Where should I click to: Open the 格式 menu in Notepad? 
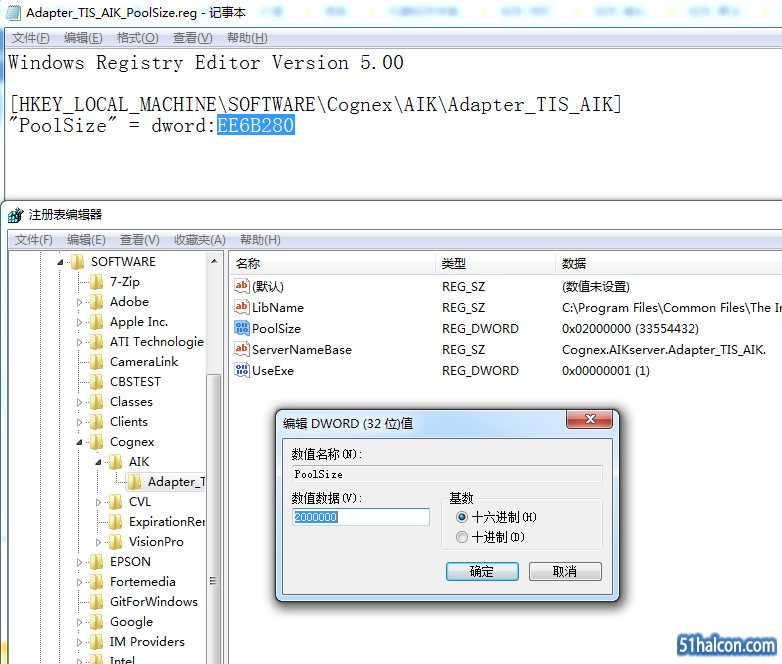137,38
